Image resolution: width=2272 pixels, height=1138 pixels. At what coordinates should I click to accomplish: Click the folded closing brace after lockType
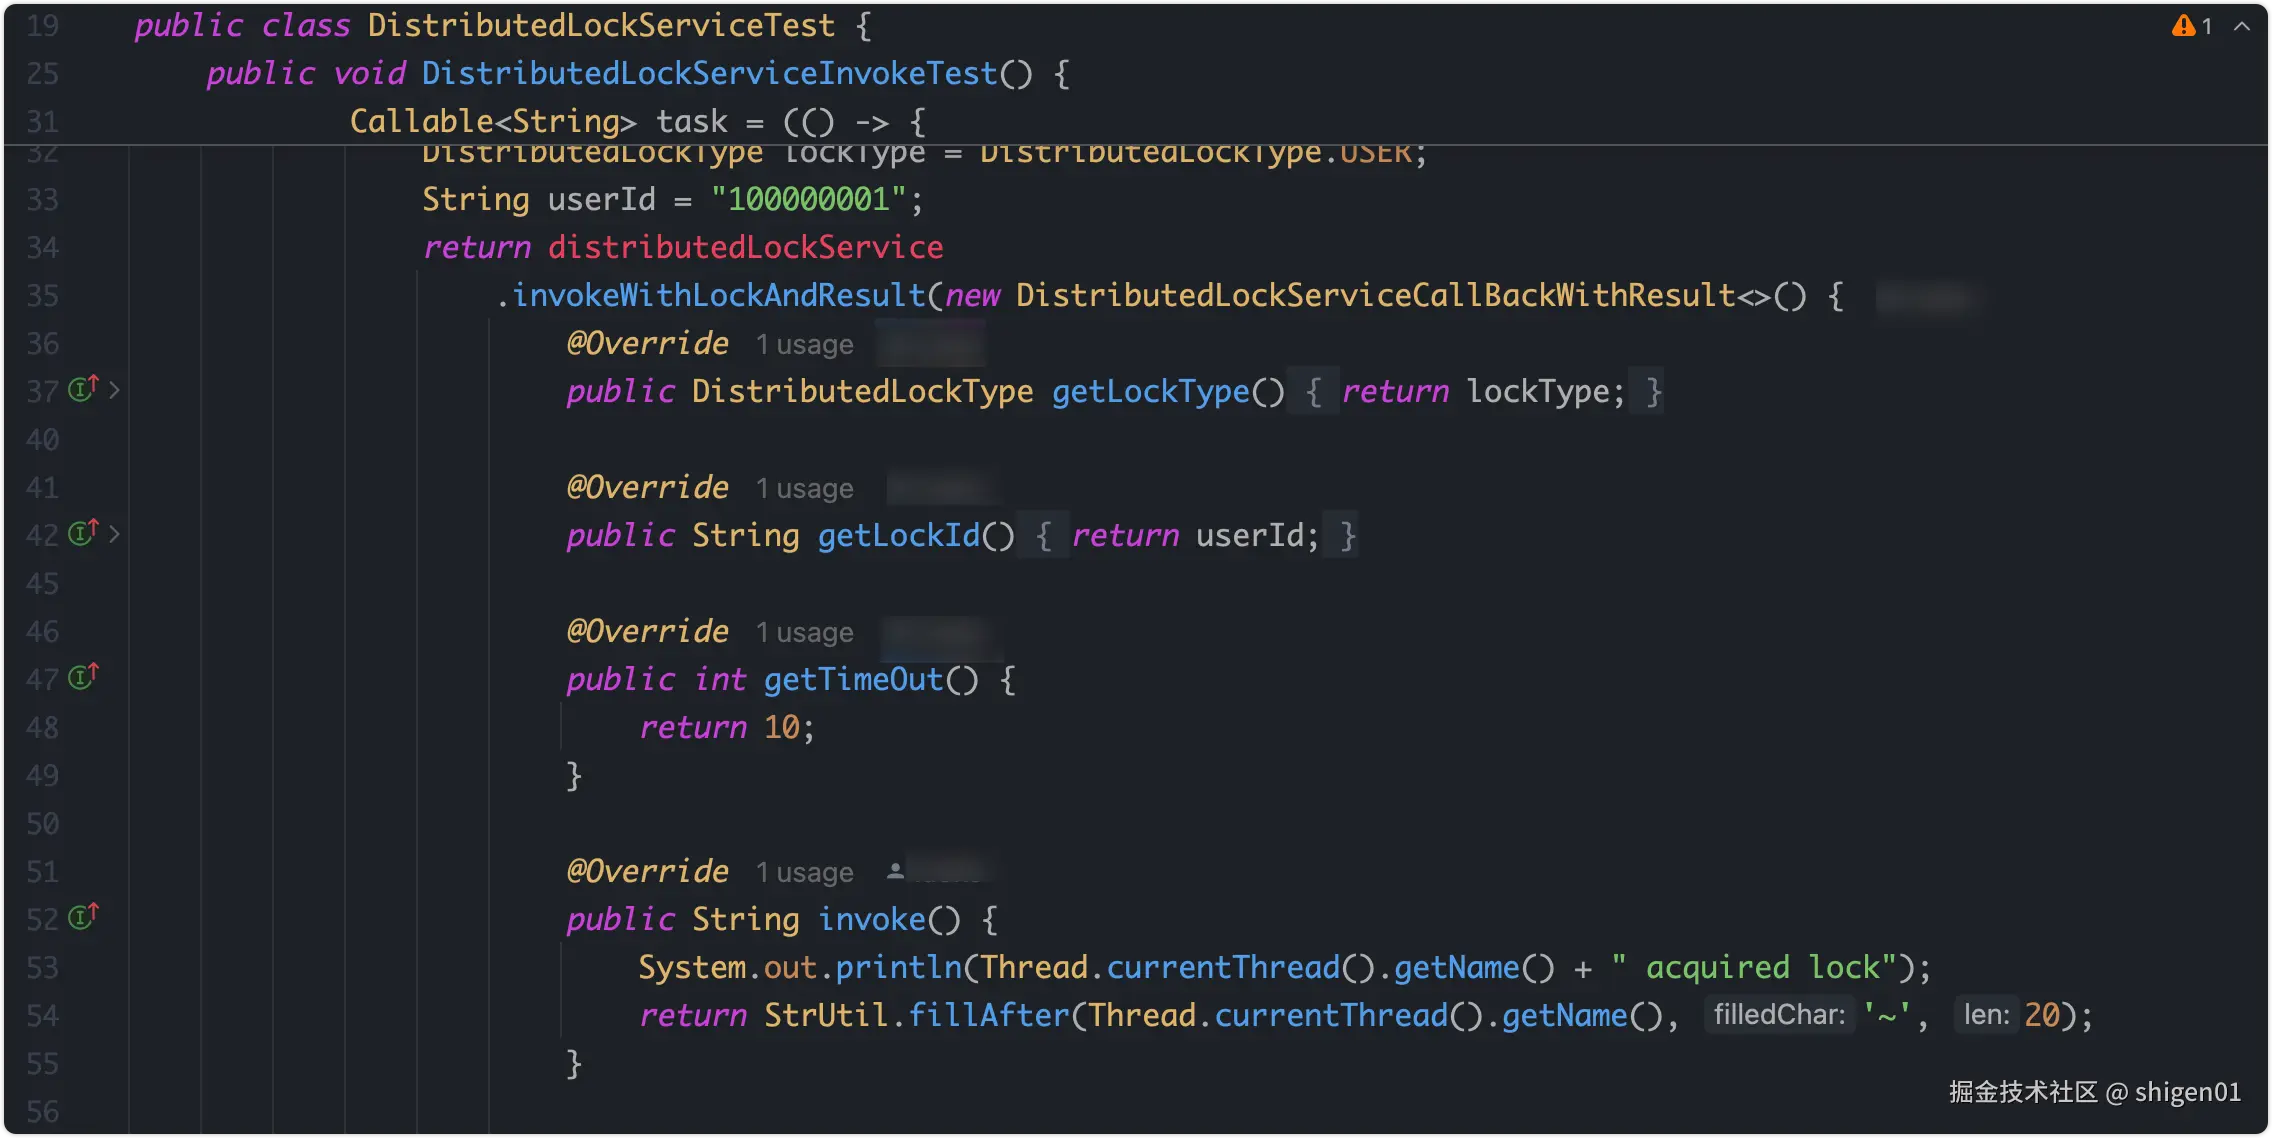[x=1653, y=391]
